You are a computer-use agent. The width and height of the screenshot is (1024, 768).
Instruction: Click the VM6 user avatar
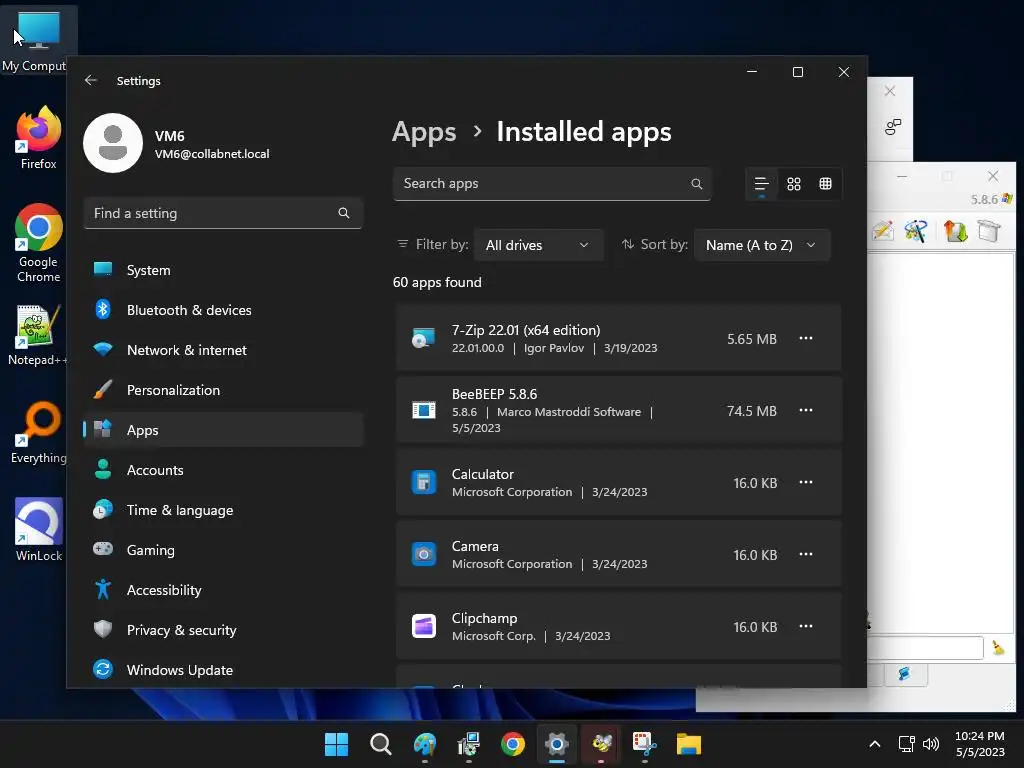pos(113,143)
